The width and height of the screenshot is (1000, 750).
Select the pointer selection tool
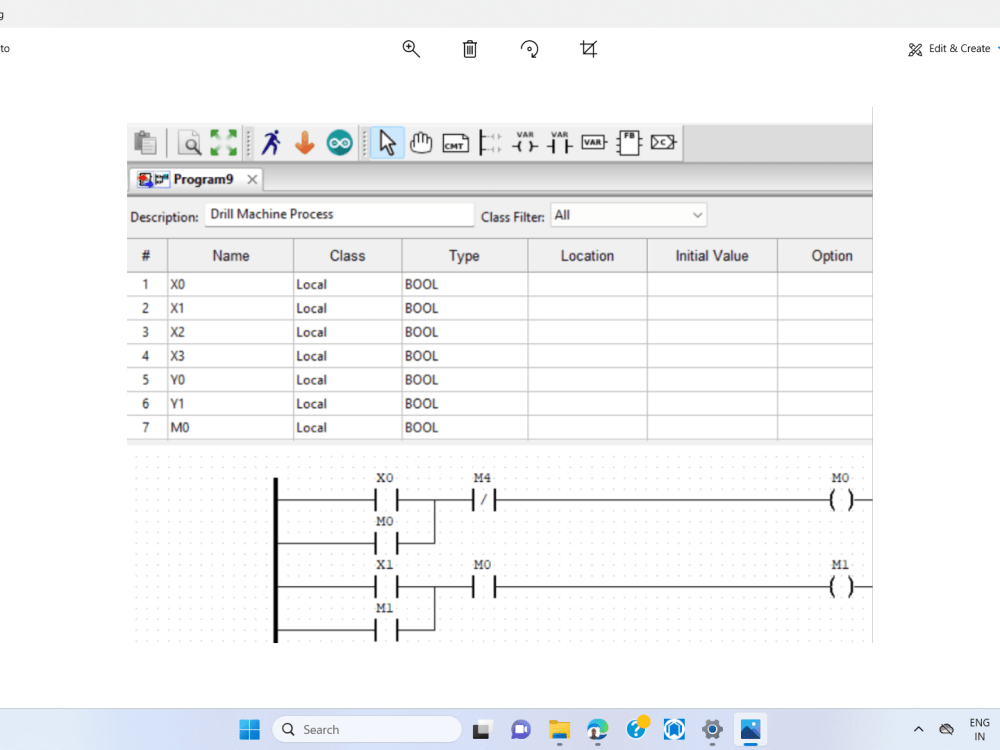(385, 142)
